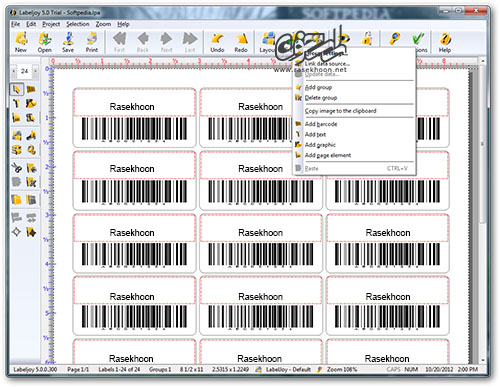Click the magnifier key toolbar icon
Screen dimensions: 500x387
coord(395,39)
